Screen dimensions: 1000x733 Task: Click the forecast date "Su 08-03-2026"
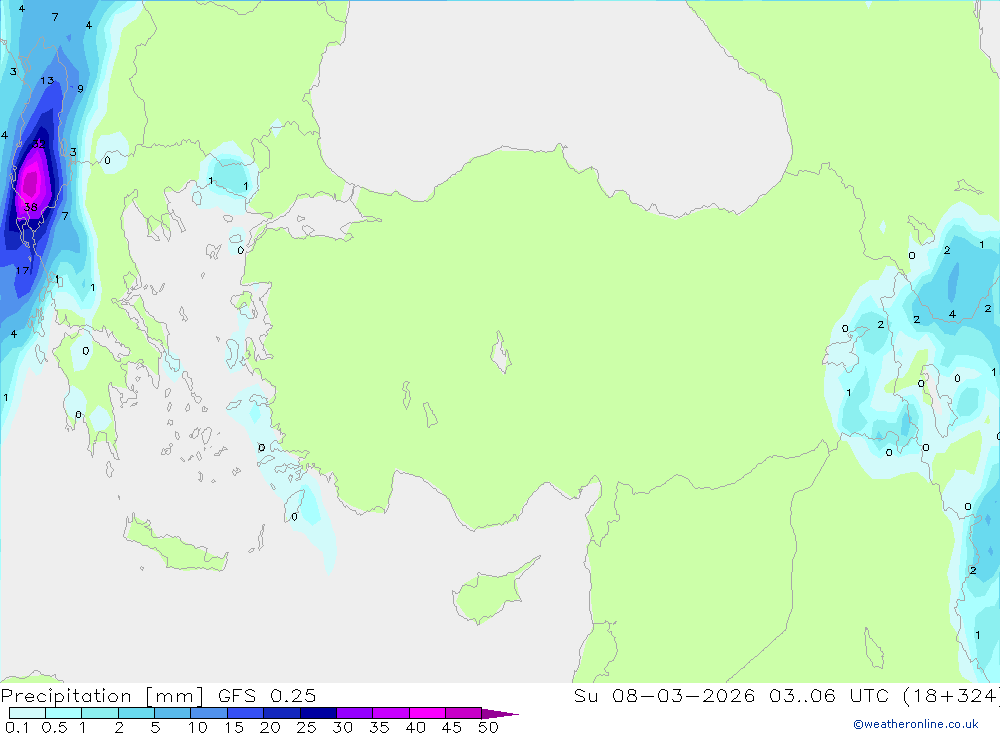pos(664,696)
